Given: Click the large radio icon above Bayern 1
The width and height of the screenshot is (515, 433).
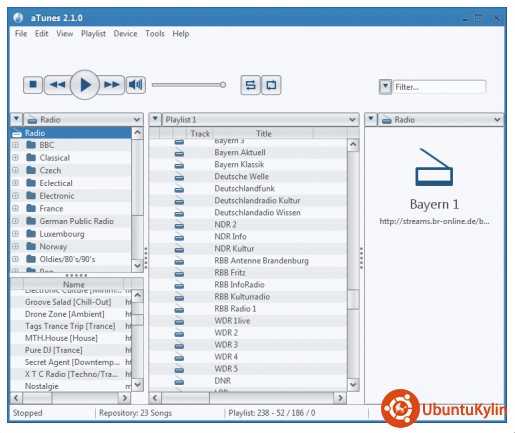Looking at the screenshot, I should 434,167.
